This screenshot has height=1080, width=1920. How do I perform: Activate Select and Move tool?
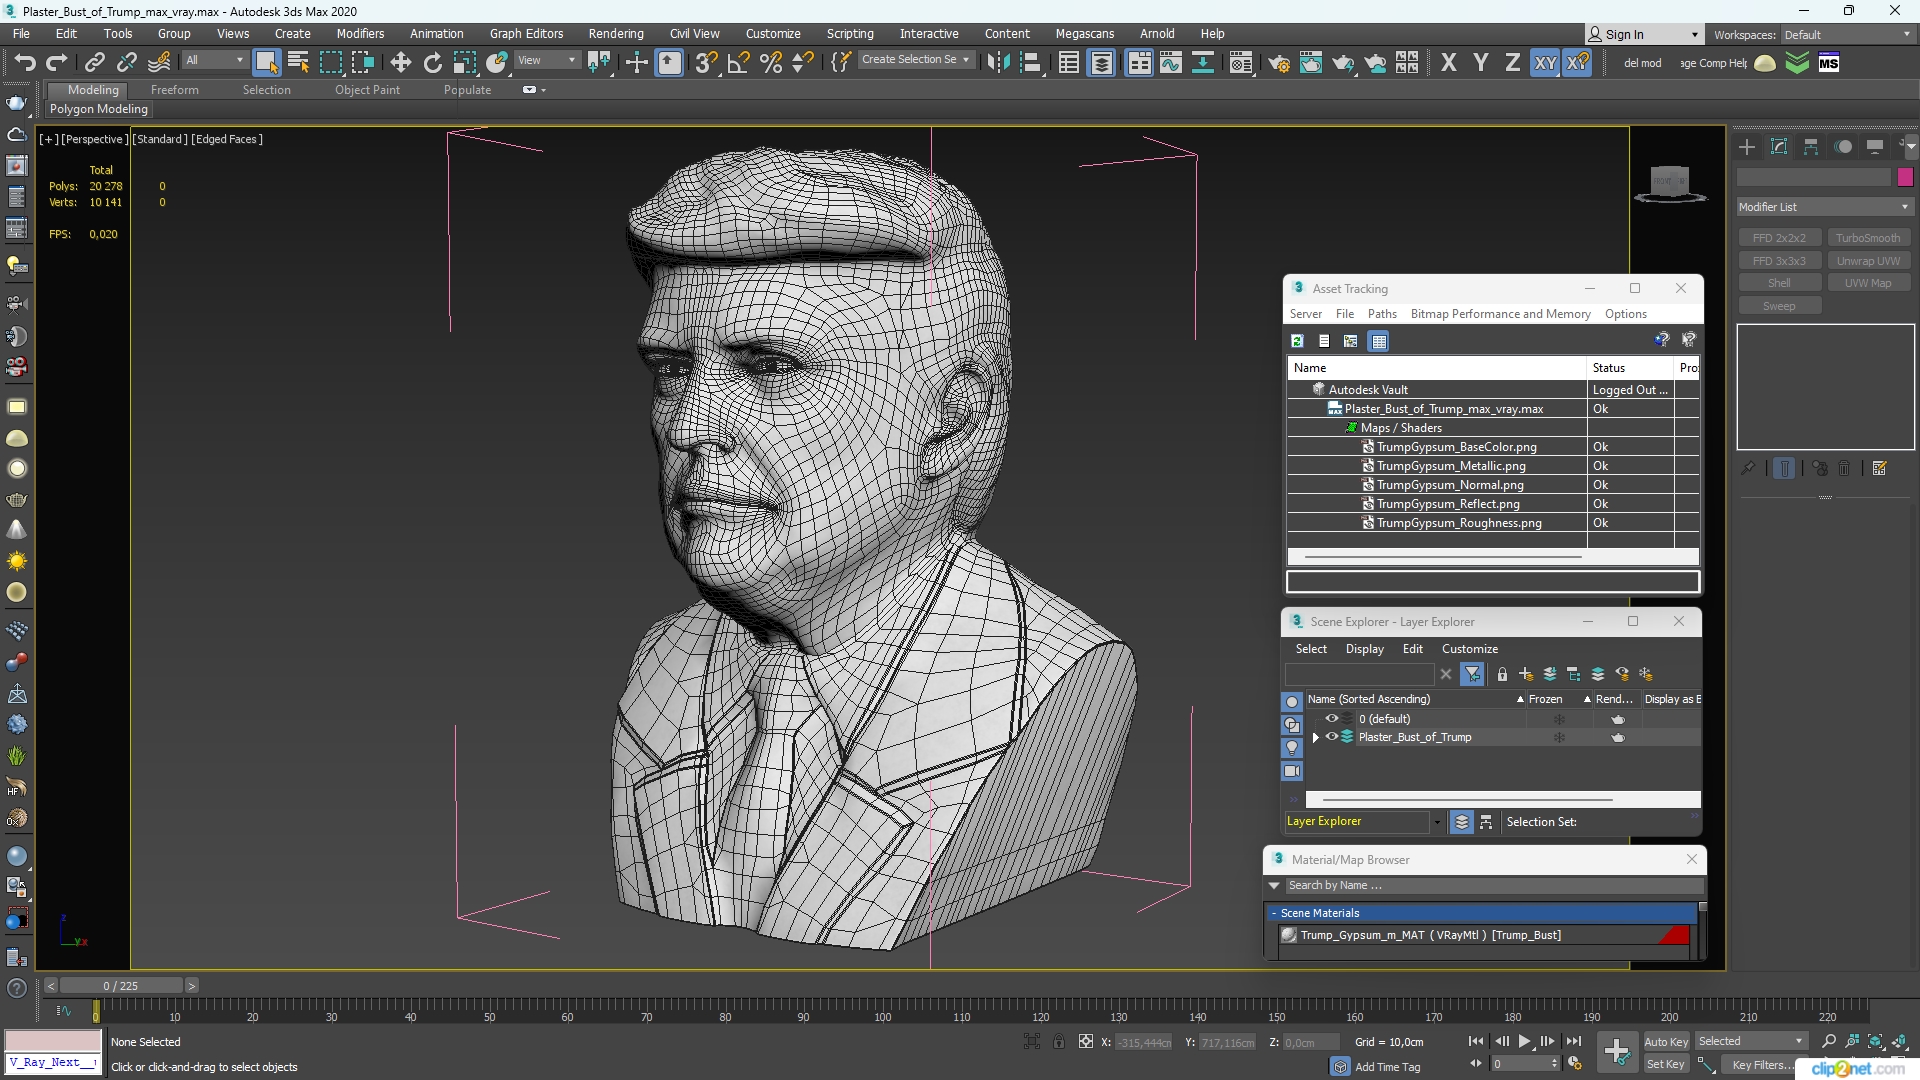point(400,63)
